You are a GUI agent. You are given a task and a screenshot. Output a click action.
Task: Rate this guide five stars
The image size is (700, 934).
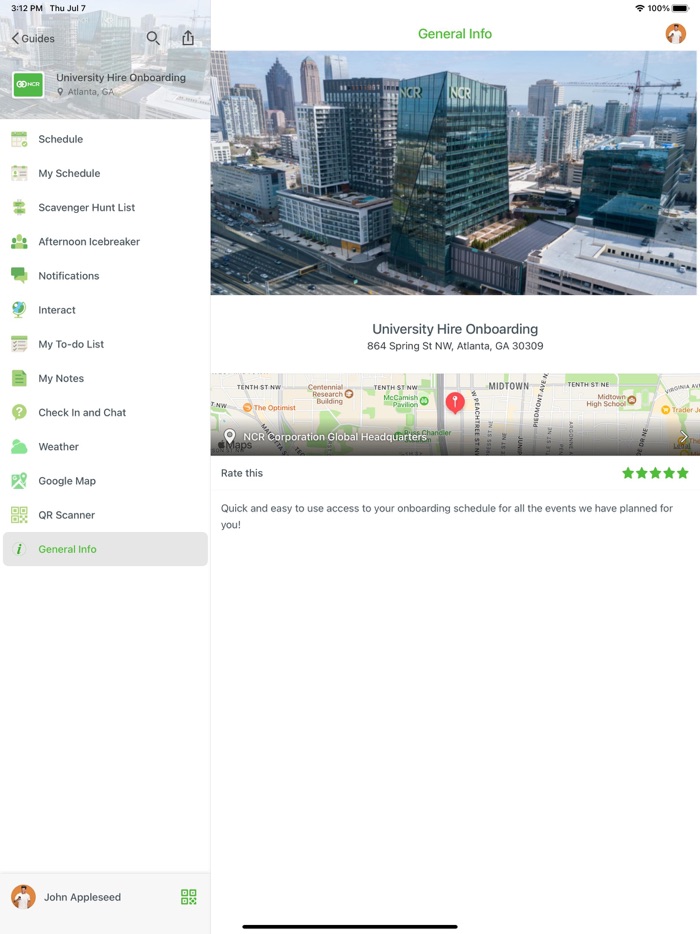click(x=683, y=473)
